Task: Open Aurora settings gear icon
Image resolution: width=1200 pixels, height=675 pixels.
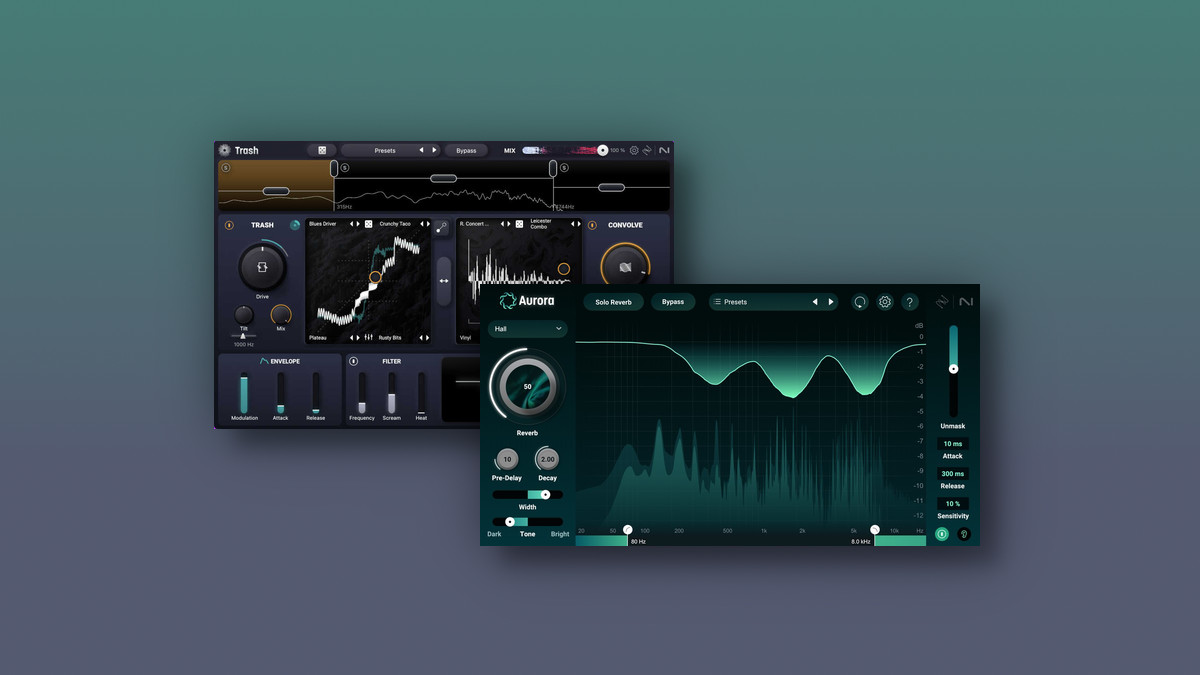Action: tap(885, 302)
